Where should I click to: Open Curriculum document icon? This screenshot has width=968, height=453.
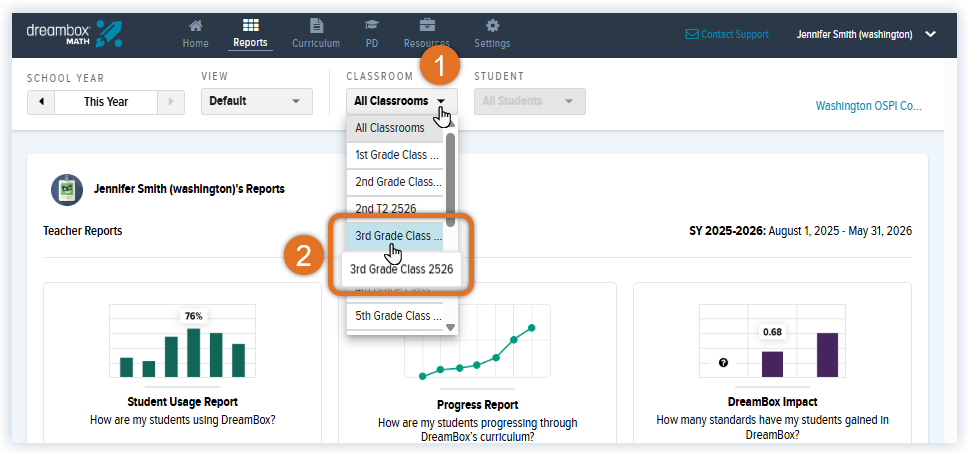pyautogui.click(x=316, y=26)
